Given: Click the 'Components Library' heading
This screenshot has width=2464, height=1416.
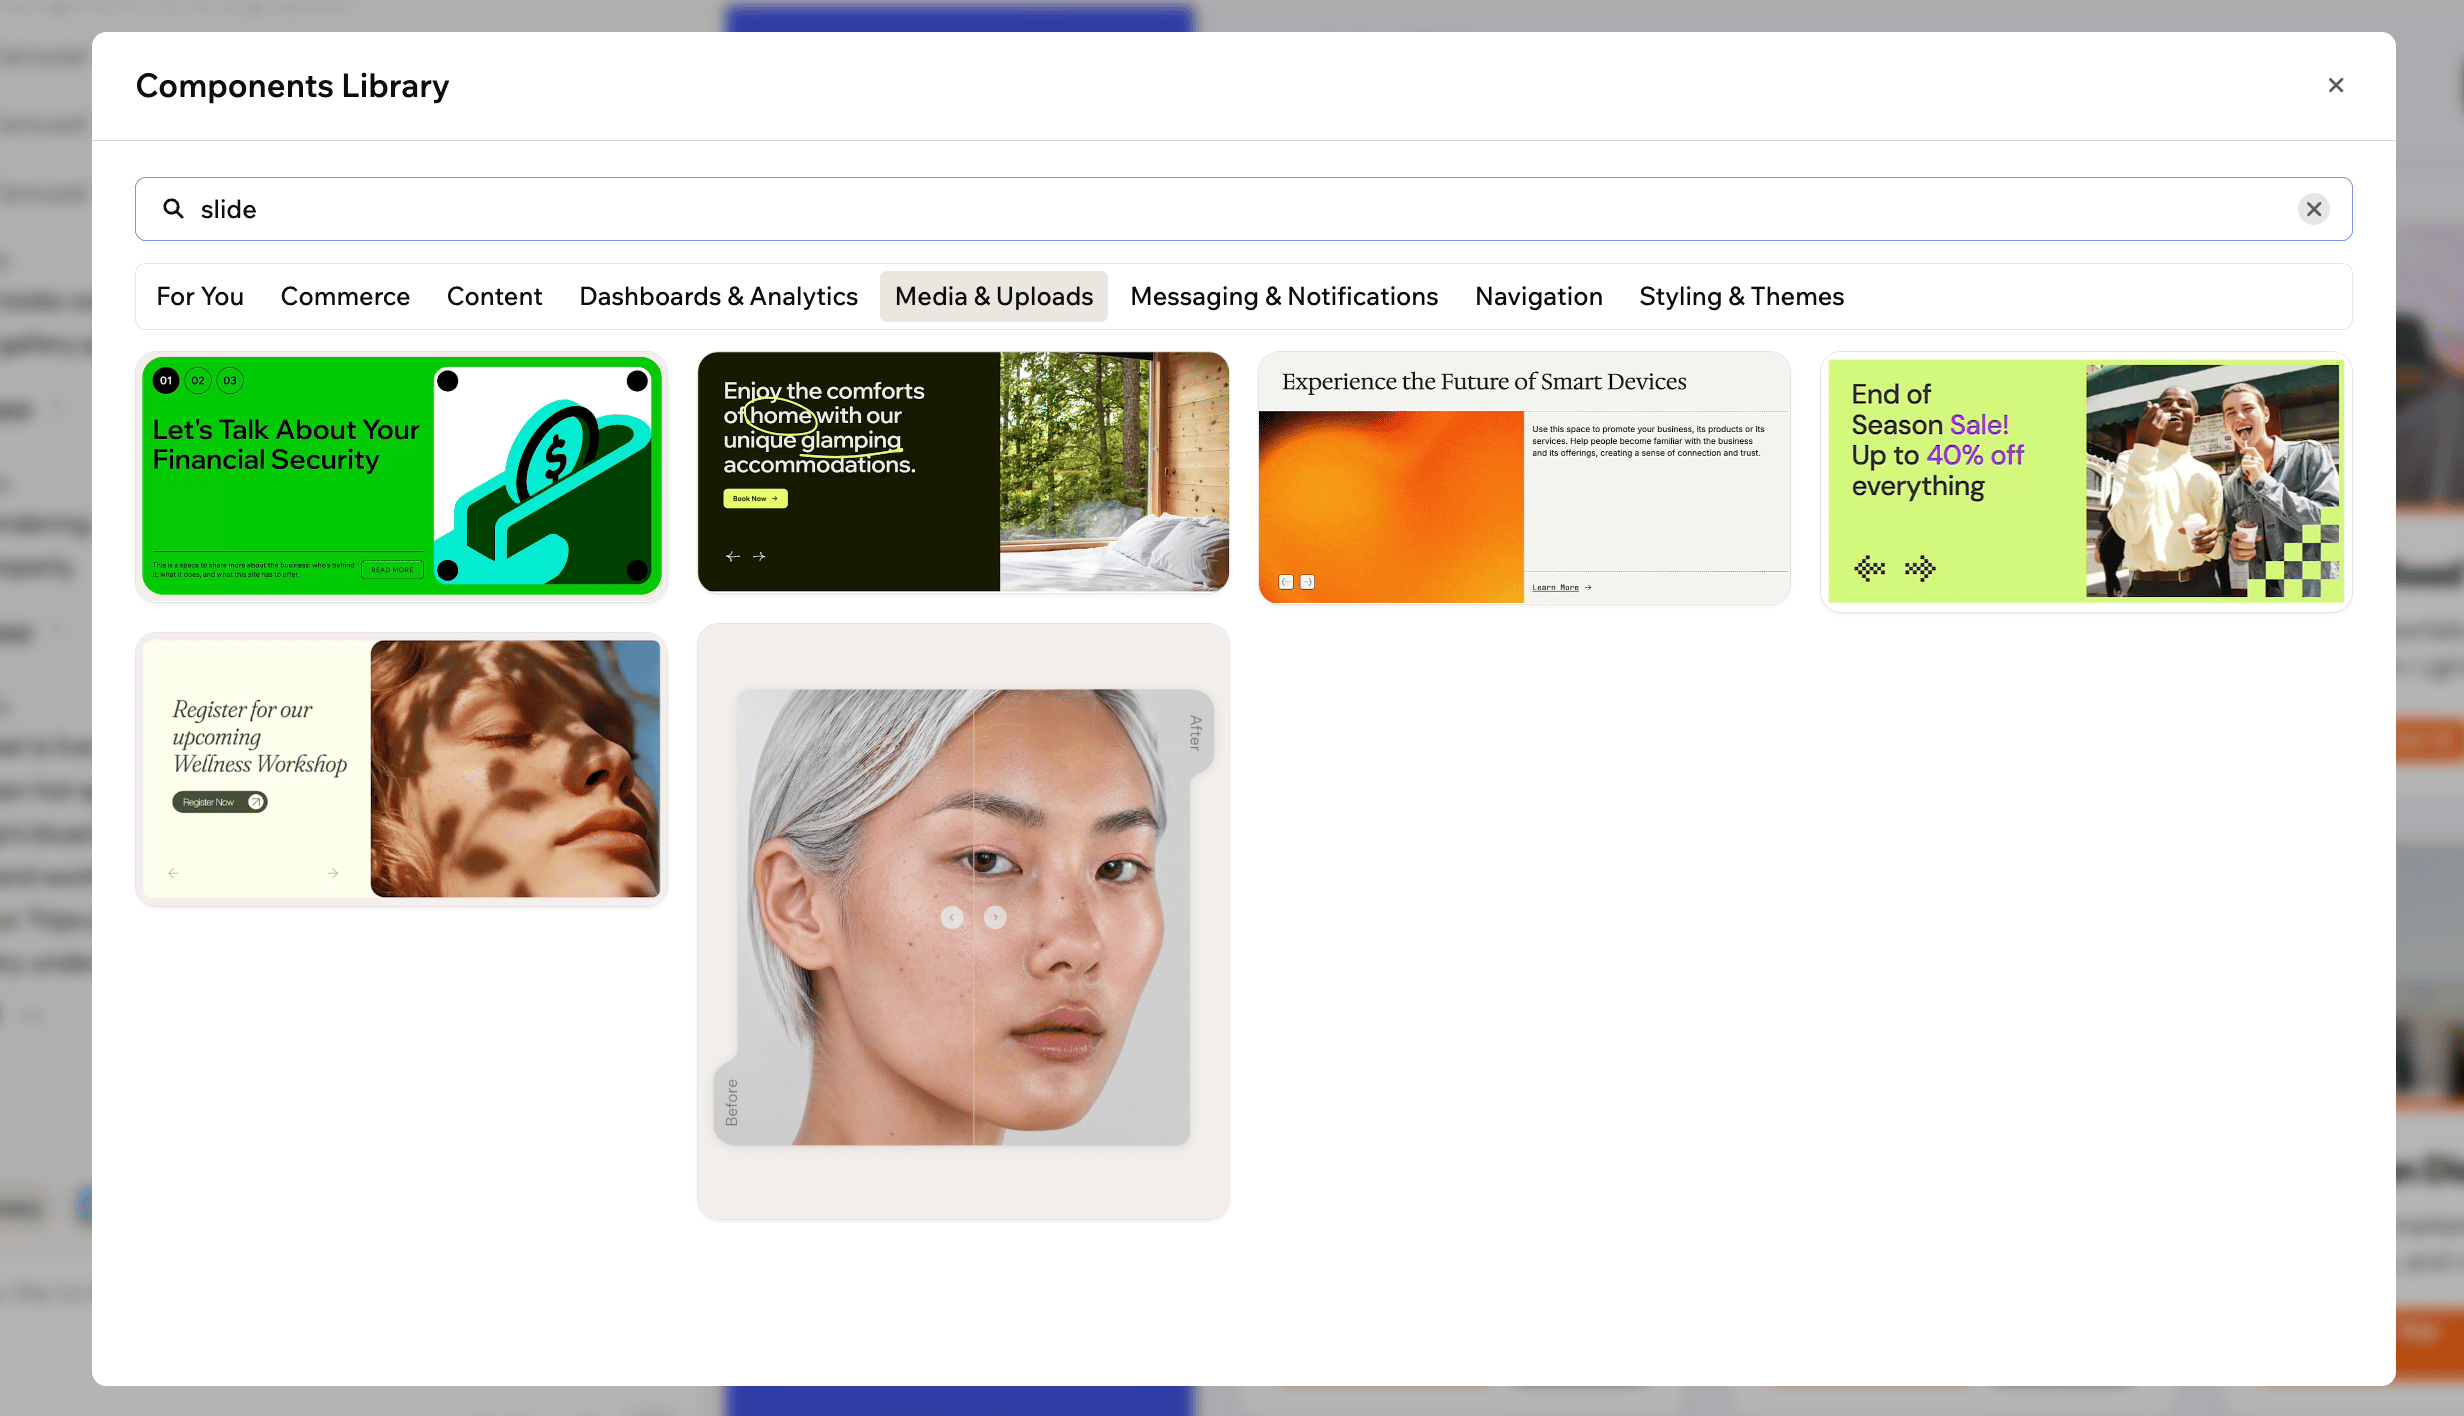Looking at the screenshot, I should click(292, 86).
